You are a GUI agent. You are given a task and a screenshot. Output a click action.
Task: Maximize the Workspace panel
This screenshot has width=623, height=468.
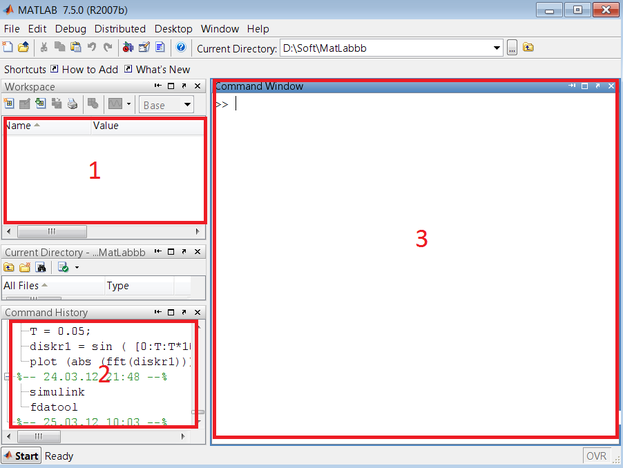(x=171, y=86)
